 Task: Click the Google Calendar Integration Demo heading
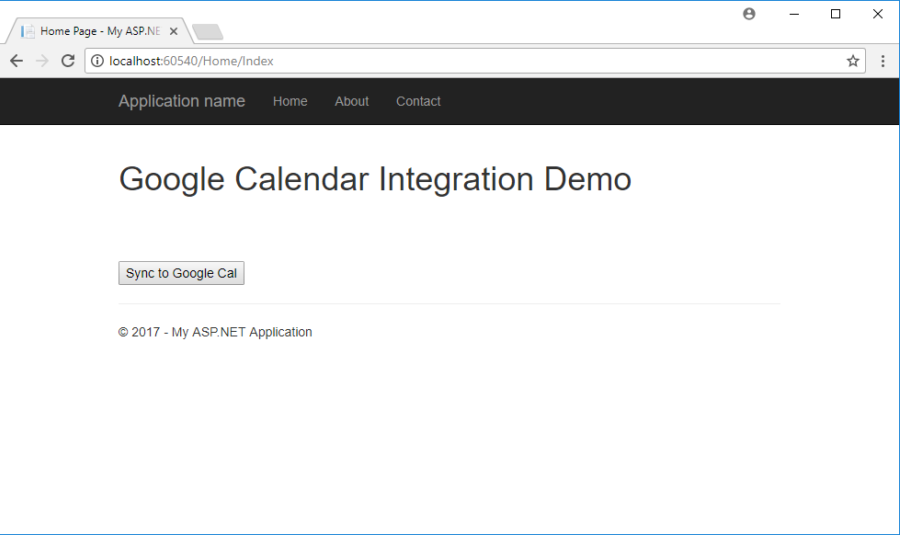click(375, 179)
